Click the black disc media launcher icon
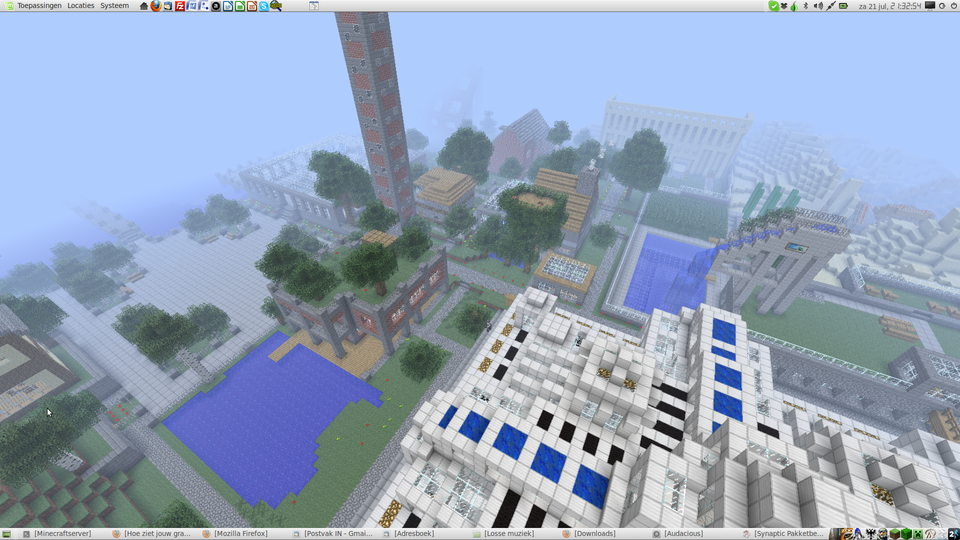The height and width of the screenshot is (540, 960). point(216,6)
